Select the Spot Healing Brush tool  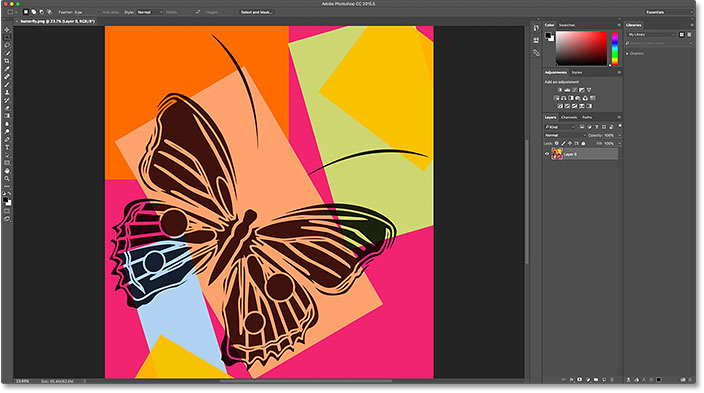point(7,77)
